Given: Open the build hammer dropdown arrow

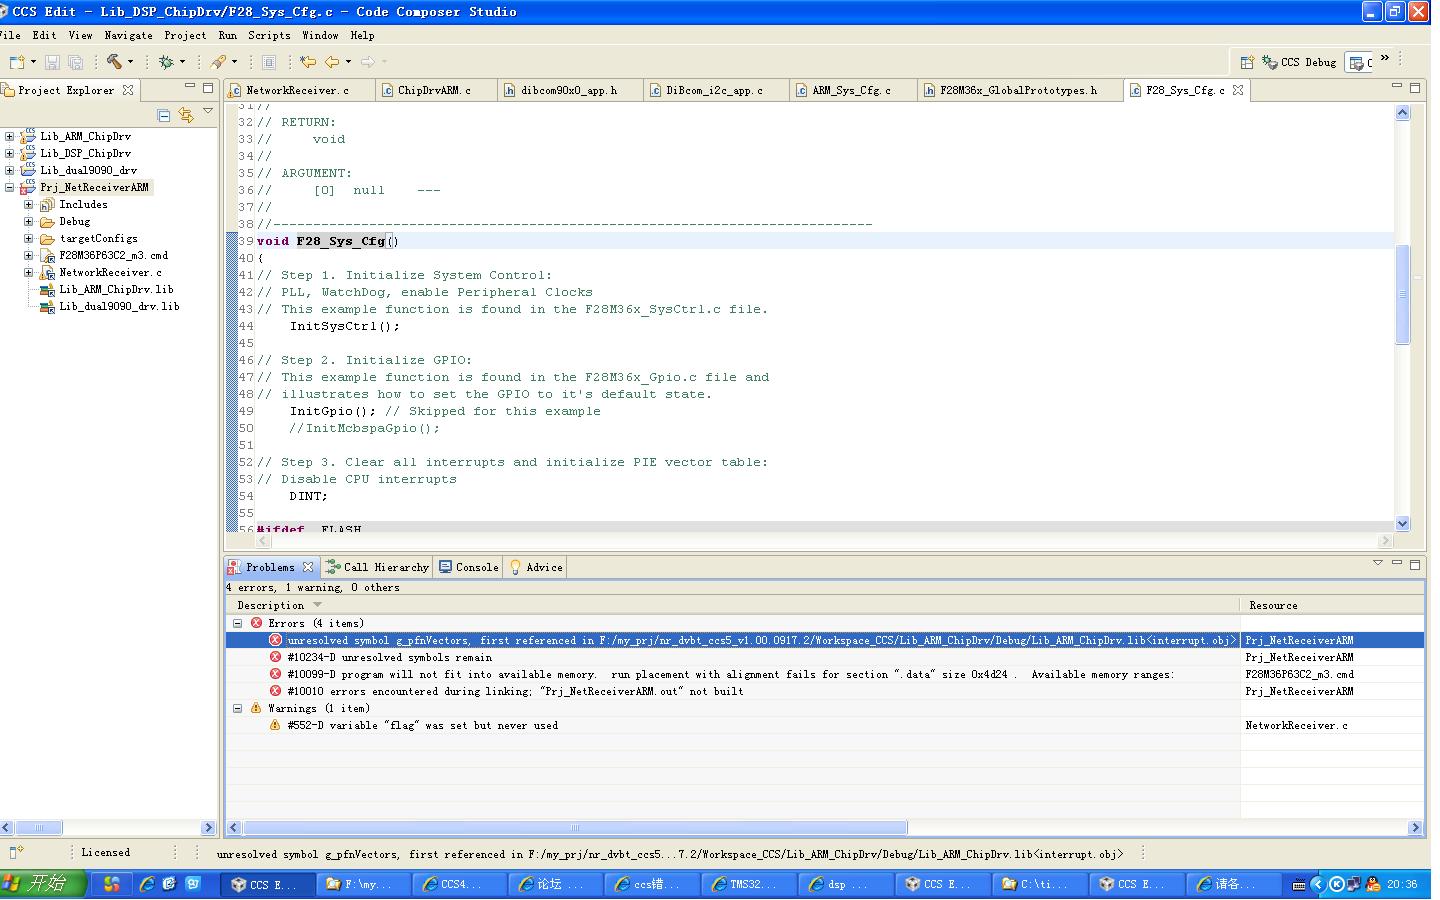Looking at the screenshot, I should (x=130, y=62).
